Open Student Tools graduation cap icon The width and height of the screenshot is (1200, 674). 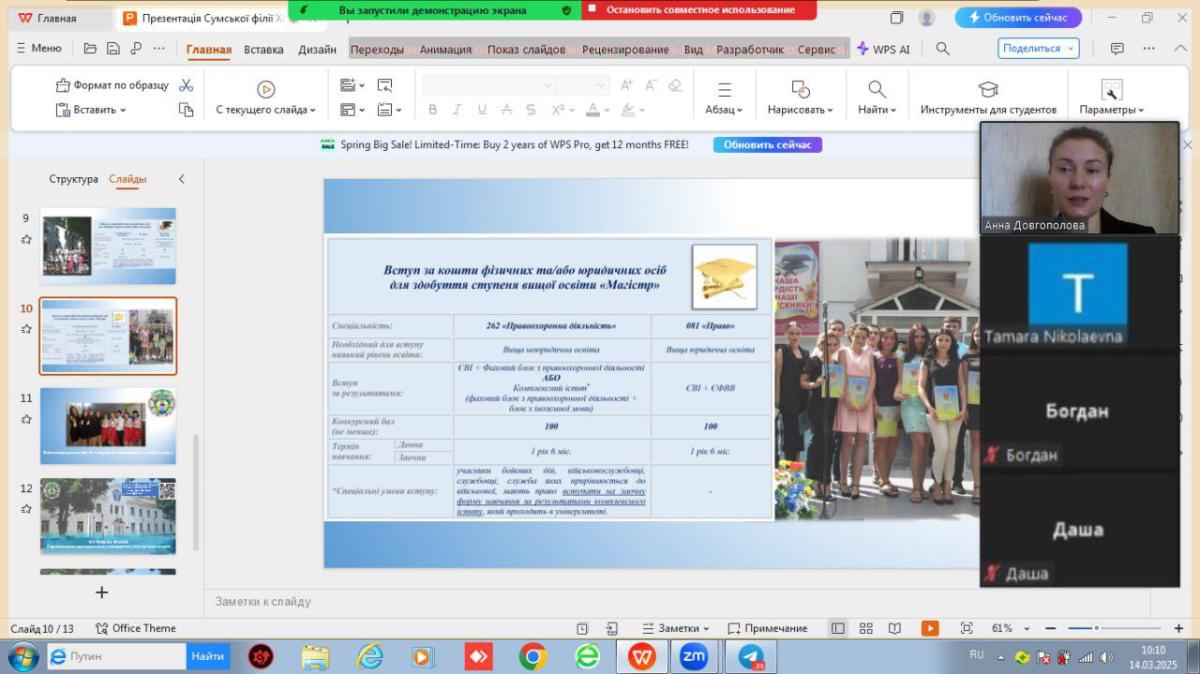(x=988, y=89)
